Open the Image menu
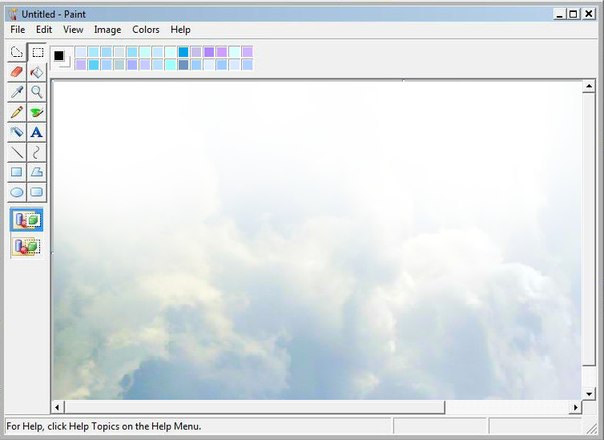604x440 pixels. 107,30
